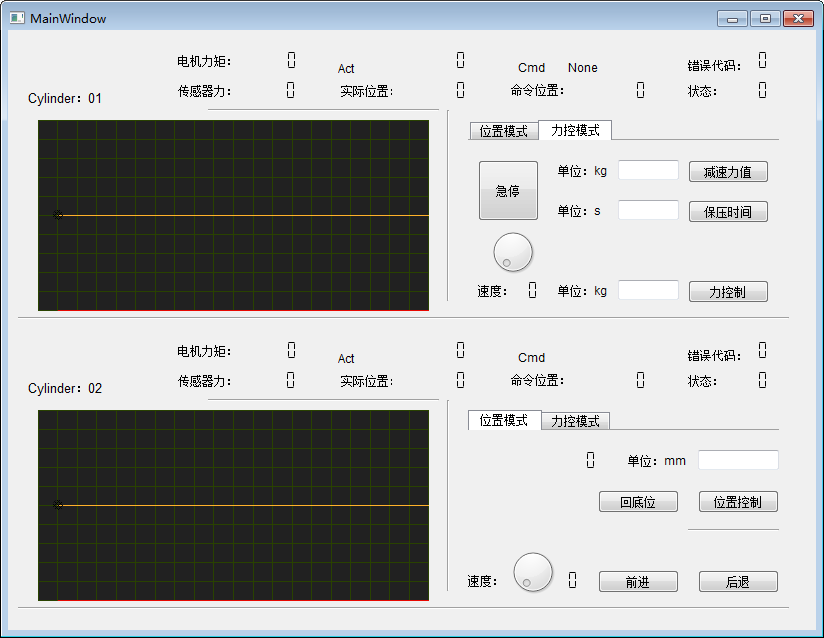
Task: Click the 'Cylinder: 01' label
Action: click(x=65, y=98)
